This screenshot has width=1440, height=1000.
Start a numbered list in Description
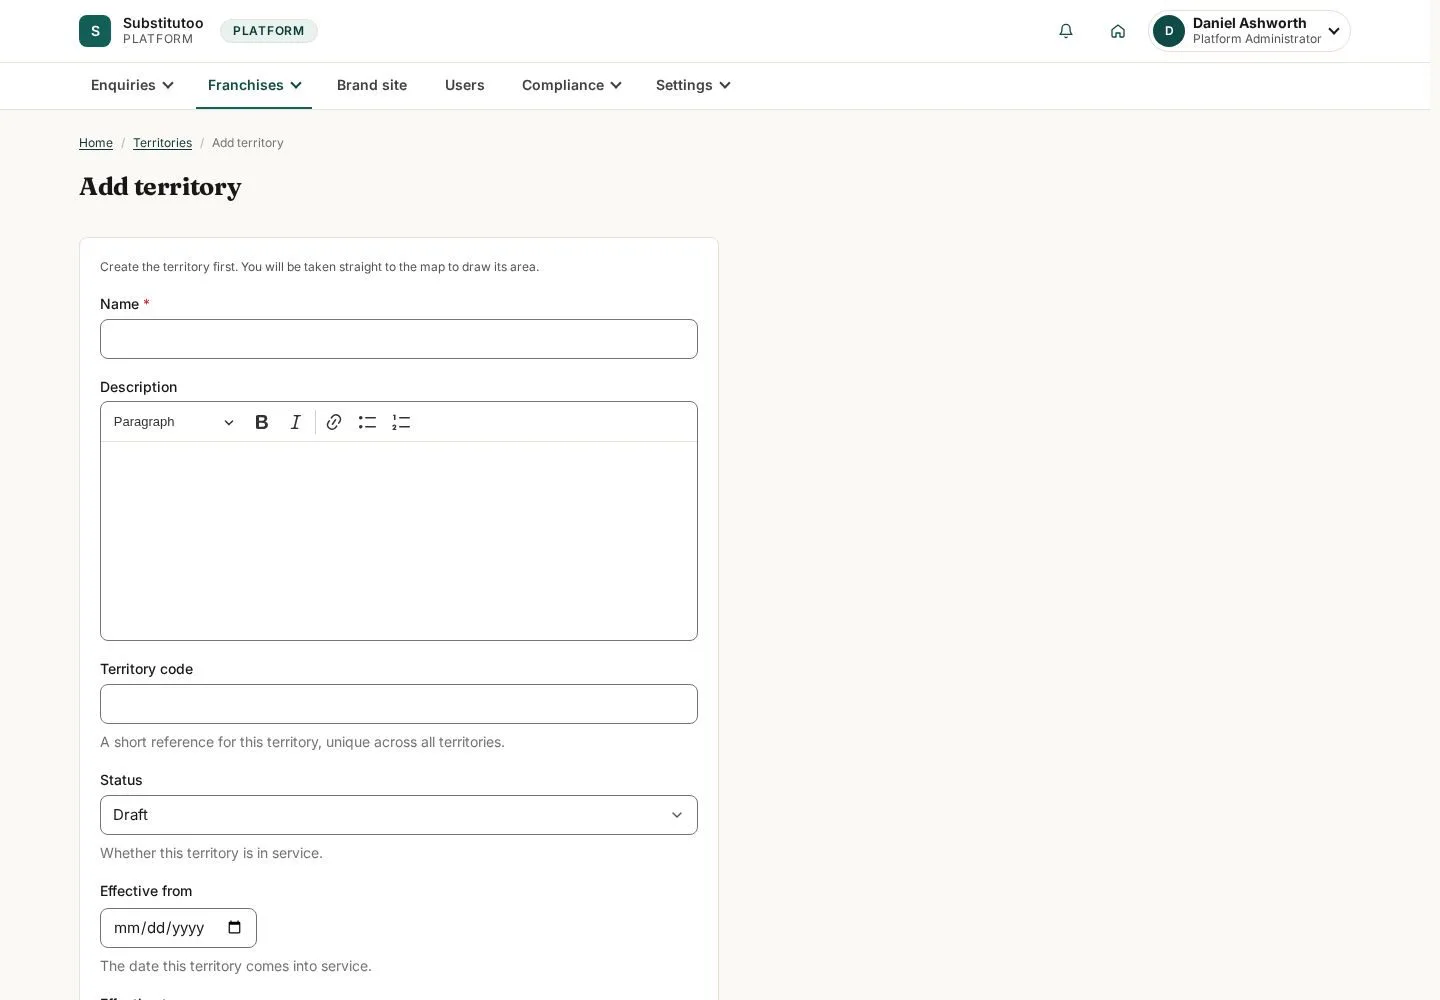(x=401, y=422)
